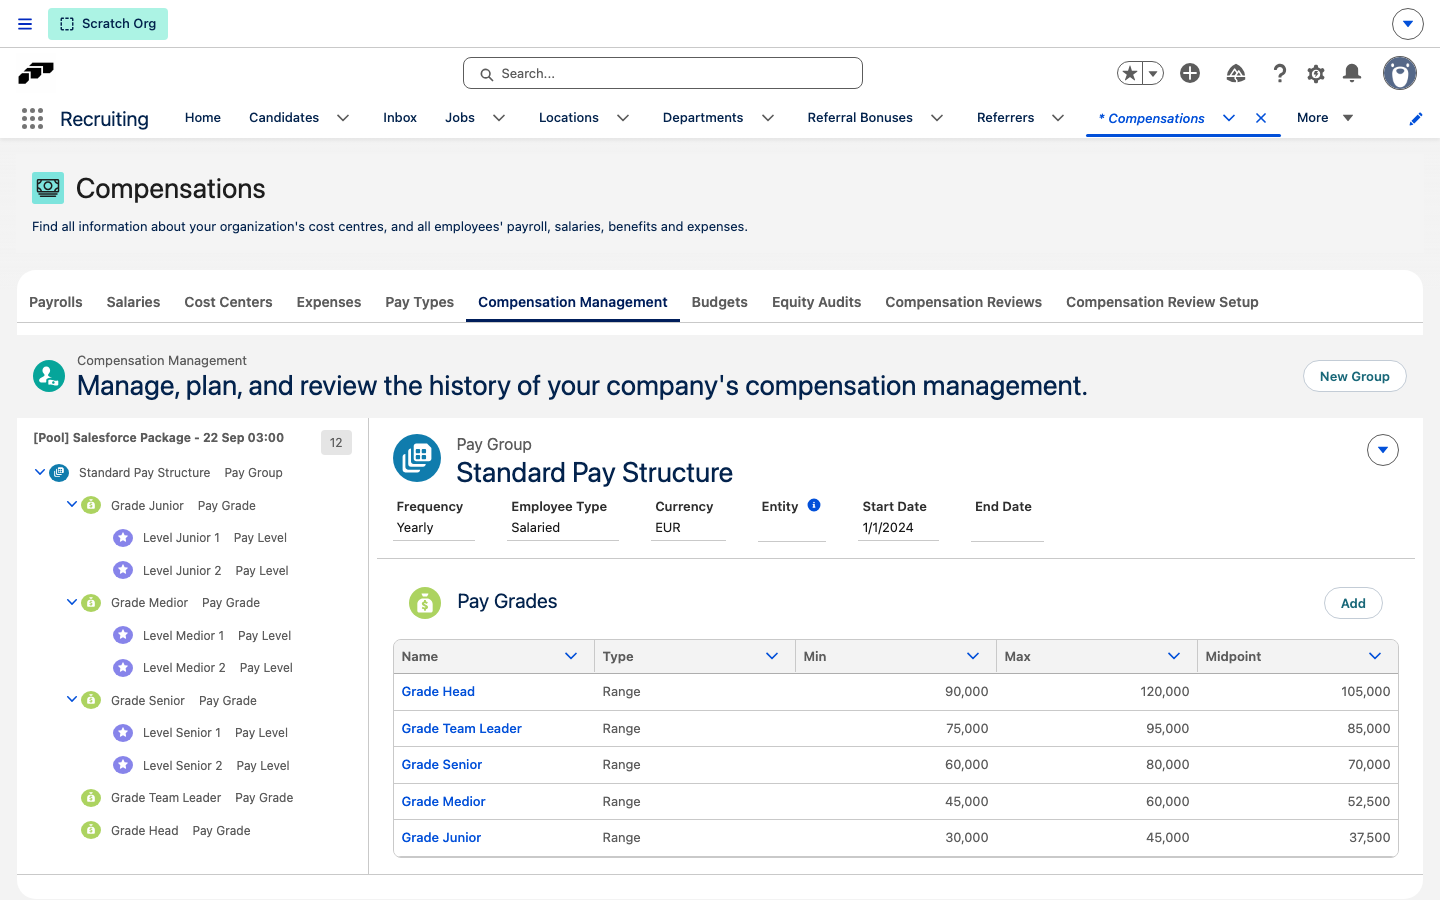This screenshot has width=1440, height=900.
Task: Collapse the Standard Pay Structure tree node
Action: click(40, 472)
